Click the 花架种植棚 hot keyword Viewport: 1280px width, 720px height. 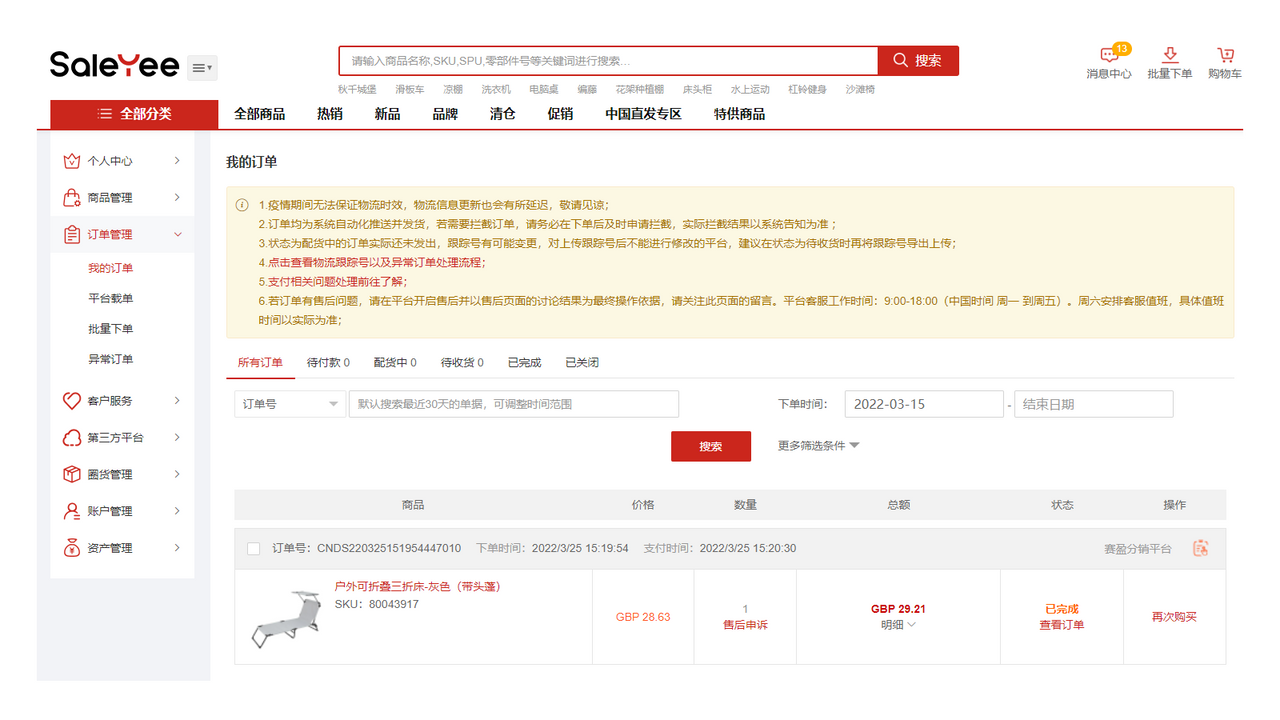point(640,90)
